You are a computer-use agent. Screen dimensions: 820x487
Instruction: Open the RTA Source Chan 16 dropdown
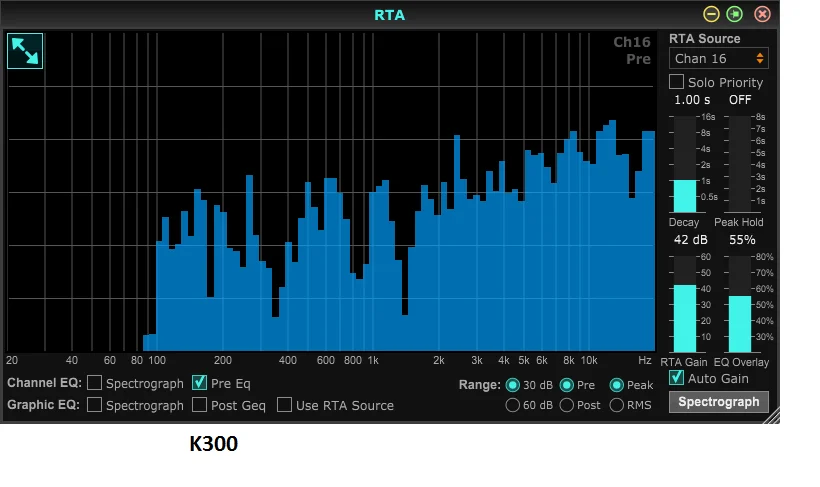pos(719,59)
